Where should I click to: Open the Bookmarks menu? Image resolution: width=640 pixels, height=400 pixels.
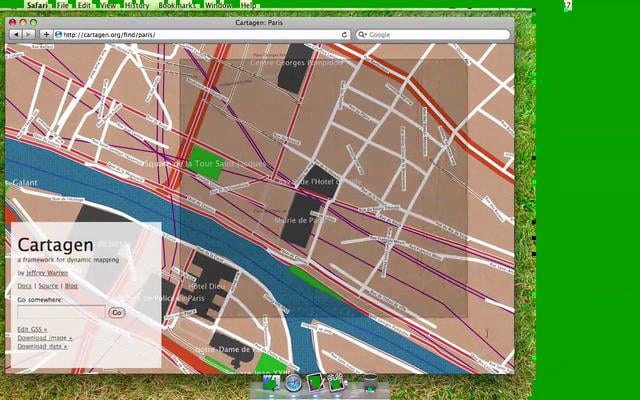177,5
